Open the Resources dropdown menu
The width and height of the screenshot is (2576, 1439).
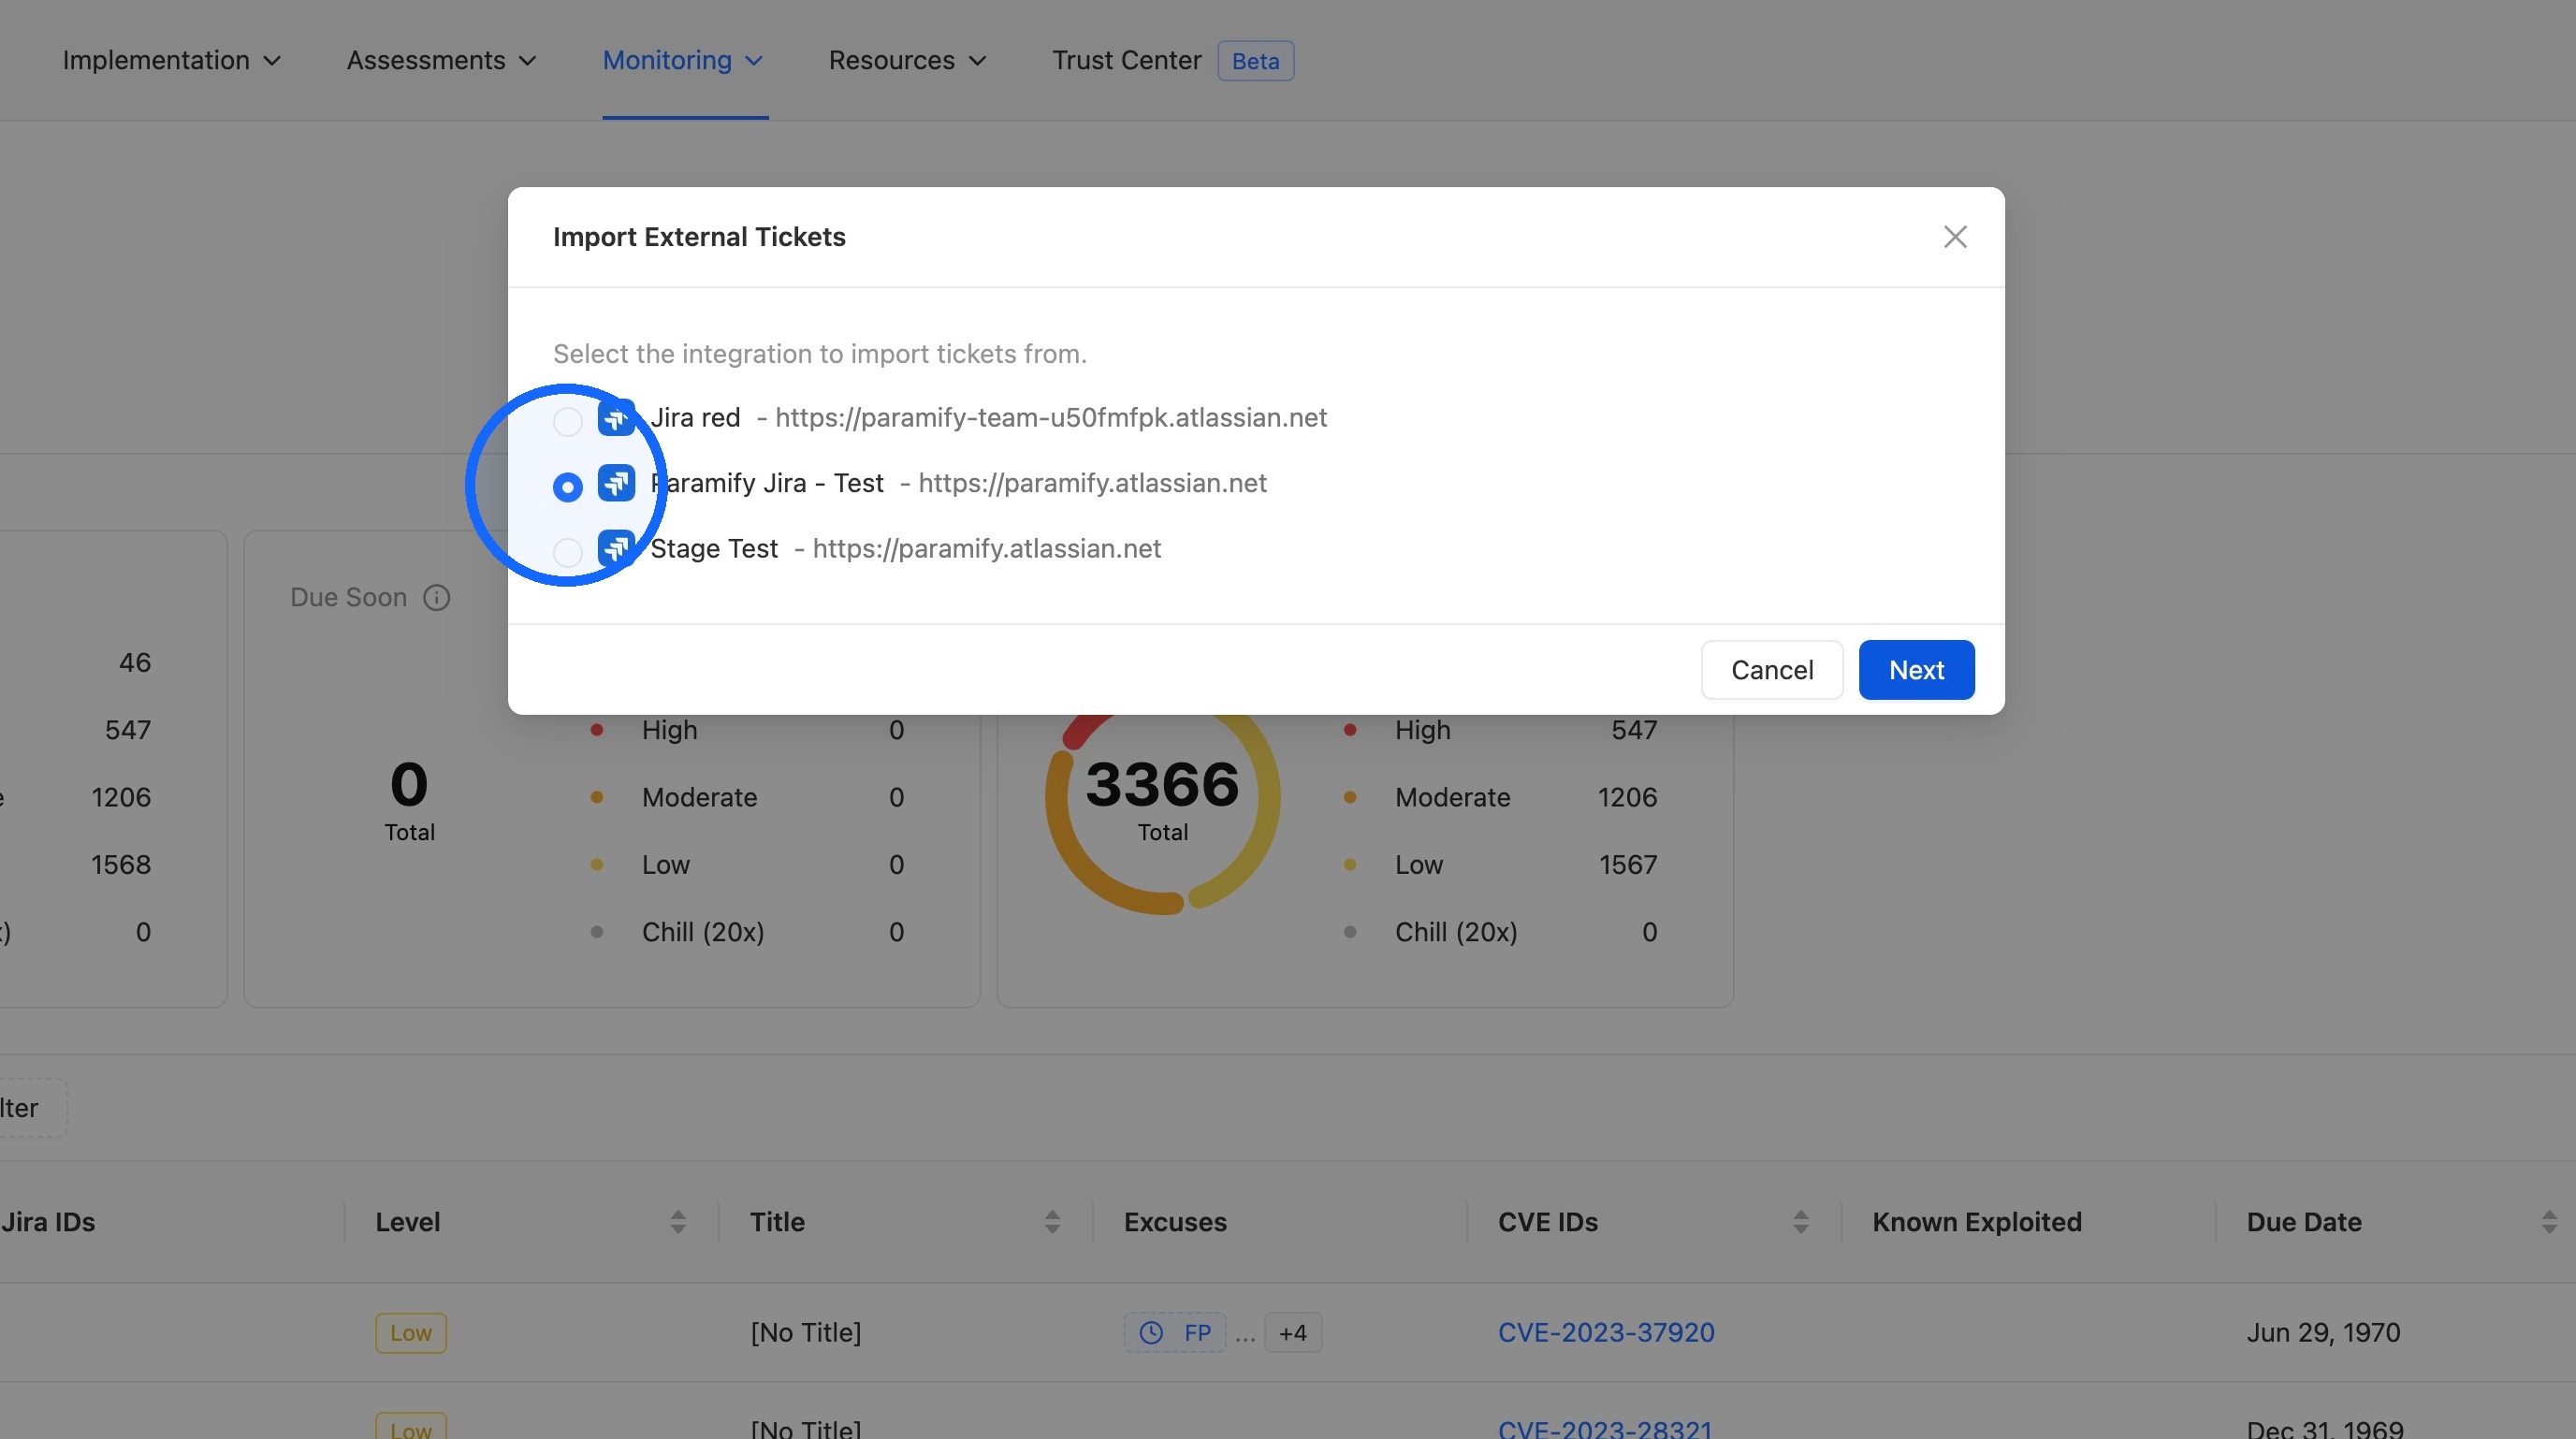908,61
